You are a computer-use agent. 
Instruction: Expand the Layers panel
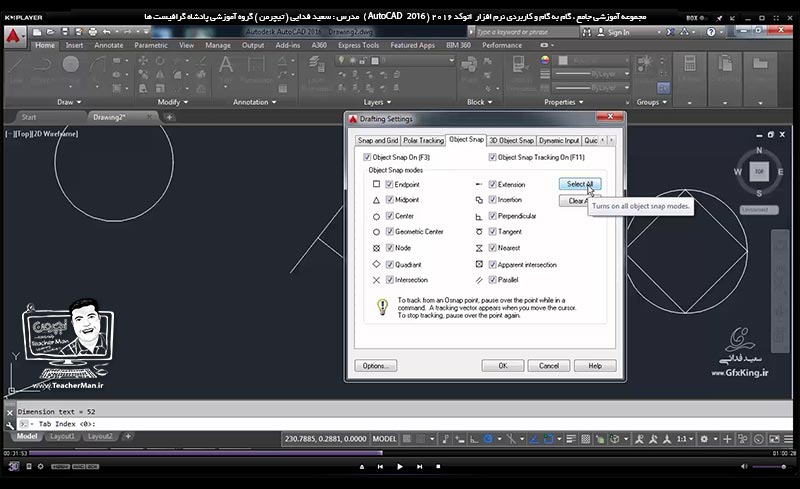[377, 102]
